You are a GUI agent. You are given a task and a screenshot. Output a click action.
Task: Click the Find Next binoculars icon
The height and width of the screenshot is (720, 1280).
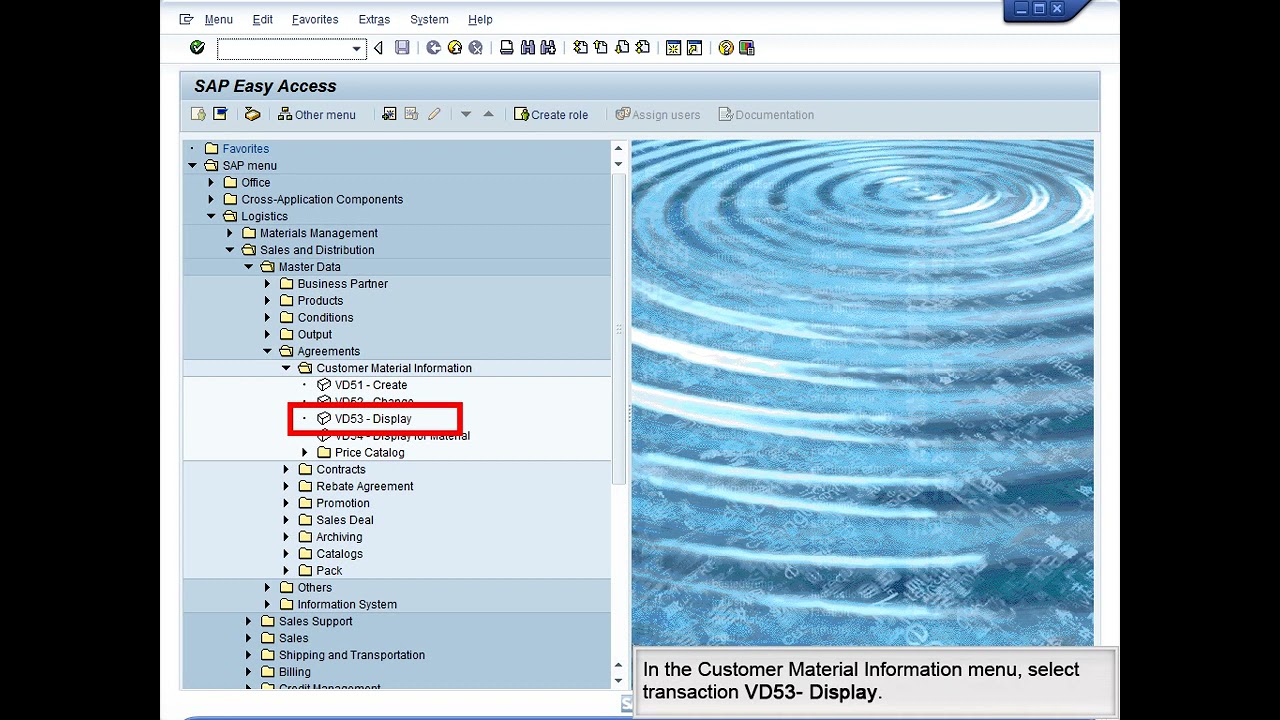[x=548, y=47]
